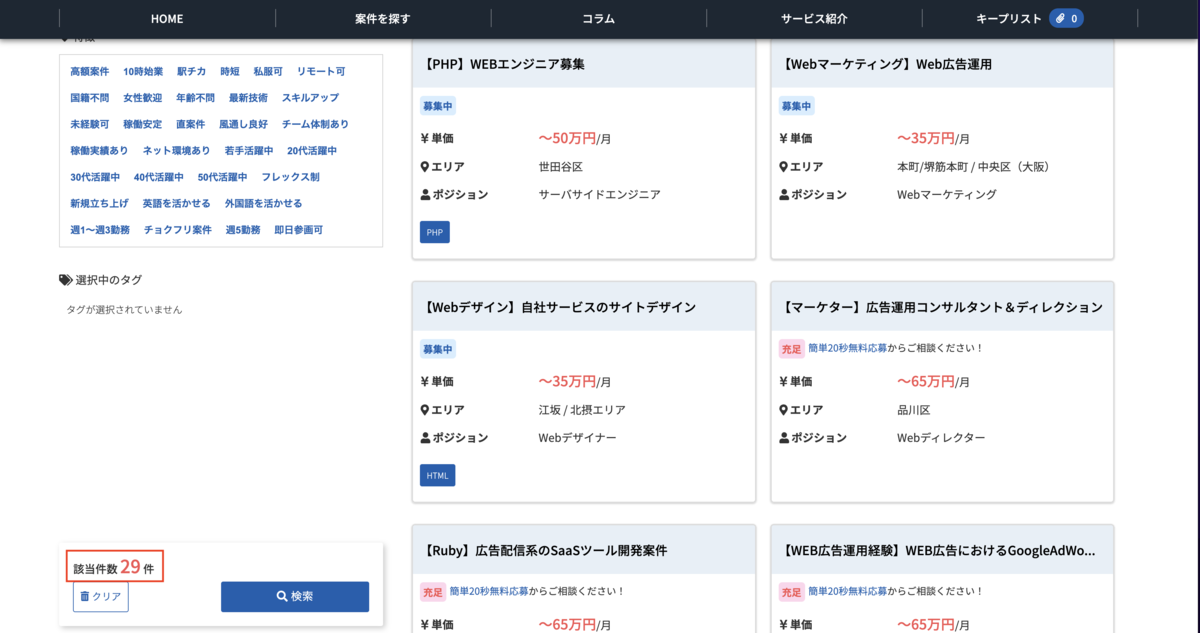Click 簡単20秒無料応募 in WEB広告運用経験 card
Viewport: 1200px width, 633px height.
(x=848, y=591)
